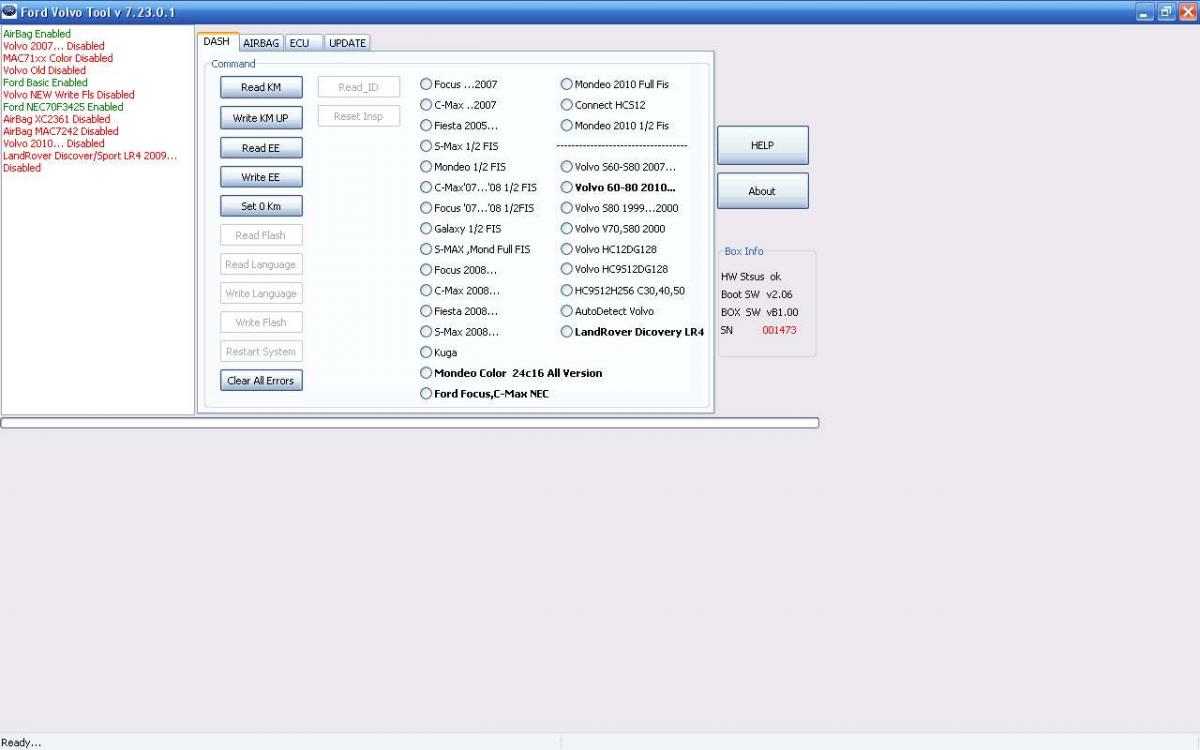Select the Galaxy 1/2 FIS option
1200x750 pixels.
click(x=461, y=229)
